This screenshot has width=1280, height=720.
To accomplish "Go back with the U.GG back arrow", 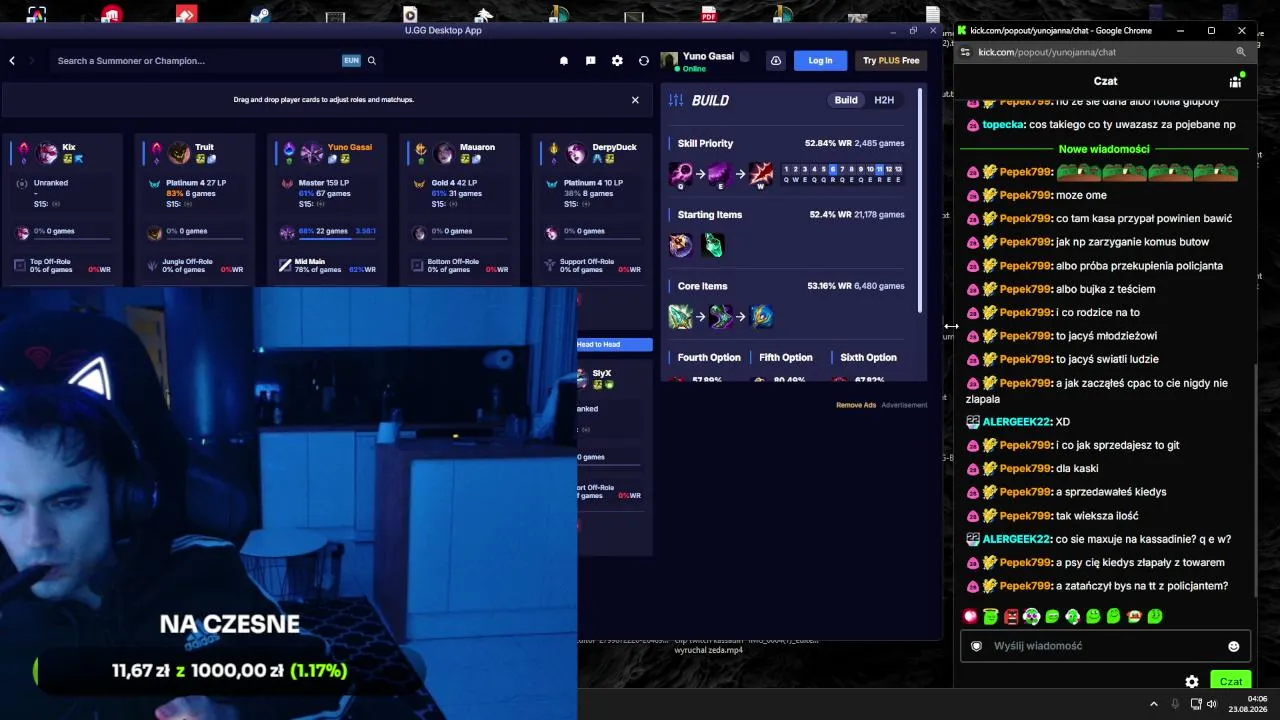I will [12, 61].
